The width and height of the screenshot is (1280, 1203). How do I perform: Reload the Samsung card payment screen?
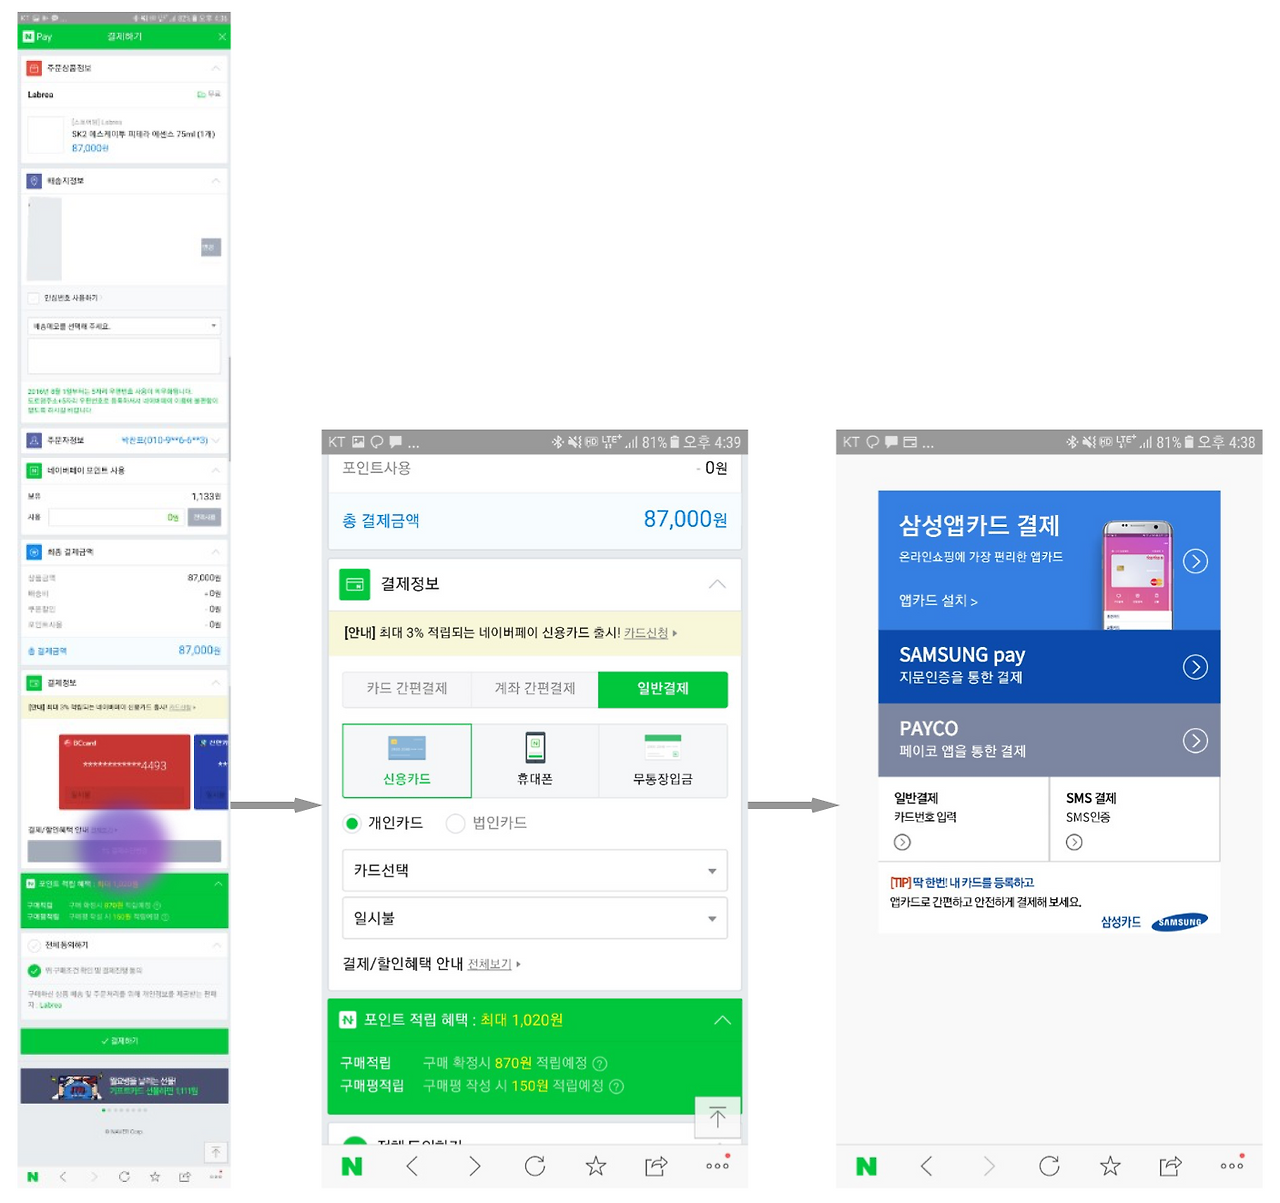pos(1049,1166)
